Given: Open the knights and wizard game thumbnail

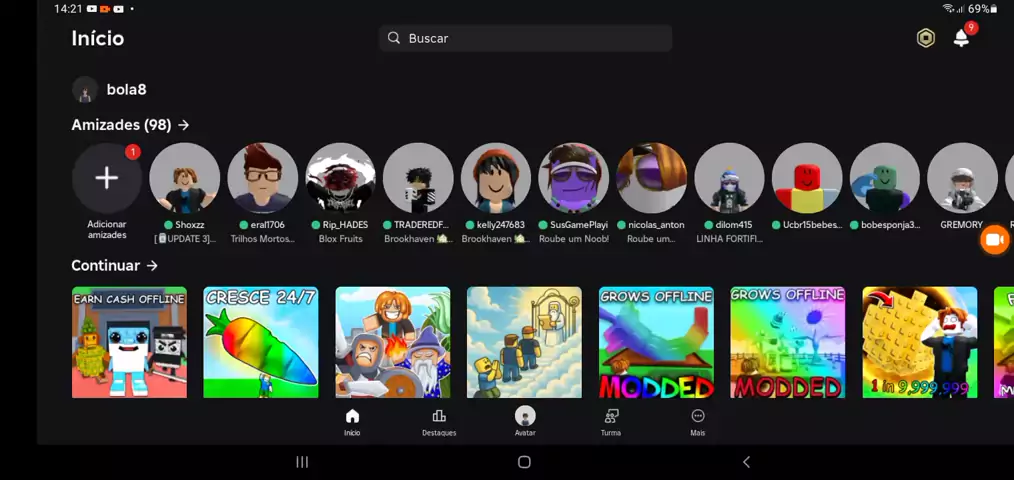Looking at the screenshot, I should (x=393, y=342).
